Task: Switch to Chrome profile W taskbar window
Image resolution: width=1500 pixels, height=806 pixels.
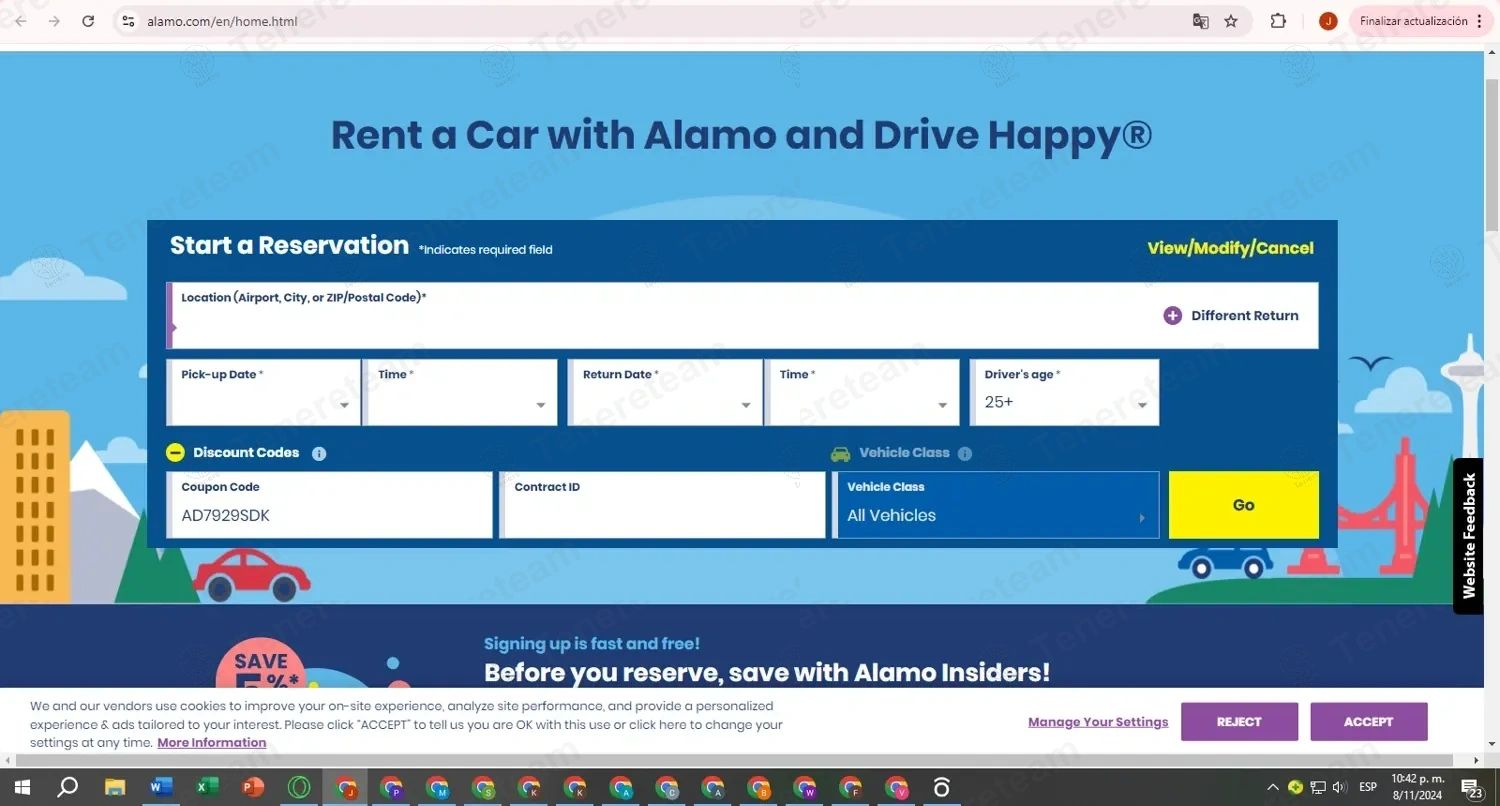Action: tap(805, 787)
